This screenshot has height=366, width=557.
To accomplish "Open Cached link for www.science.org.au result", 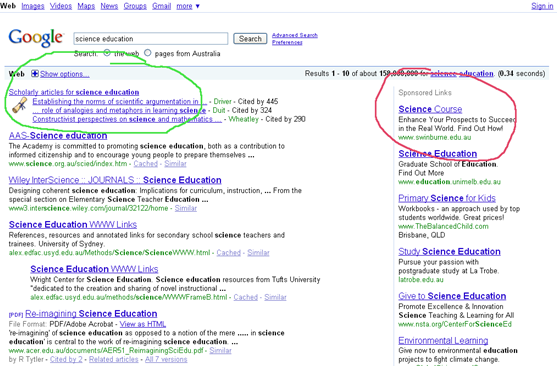I will pos(146,163).
